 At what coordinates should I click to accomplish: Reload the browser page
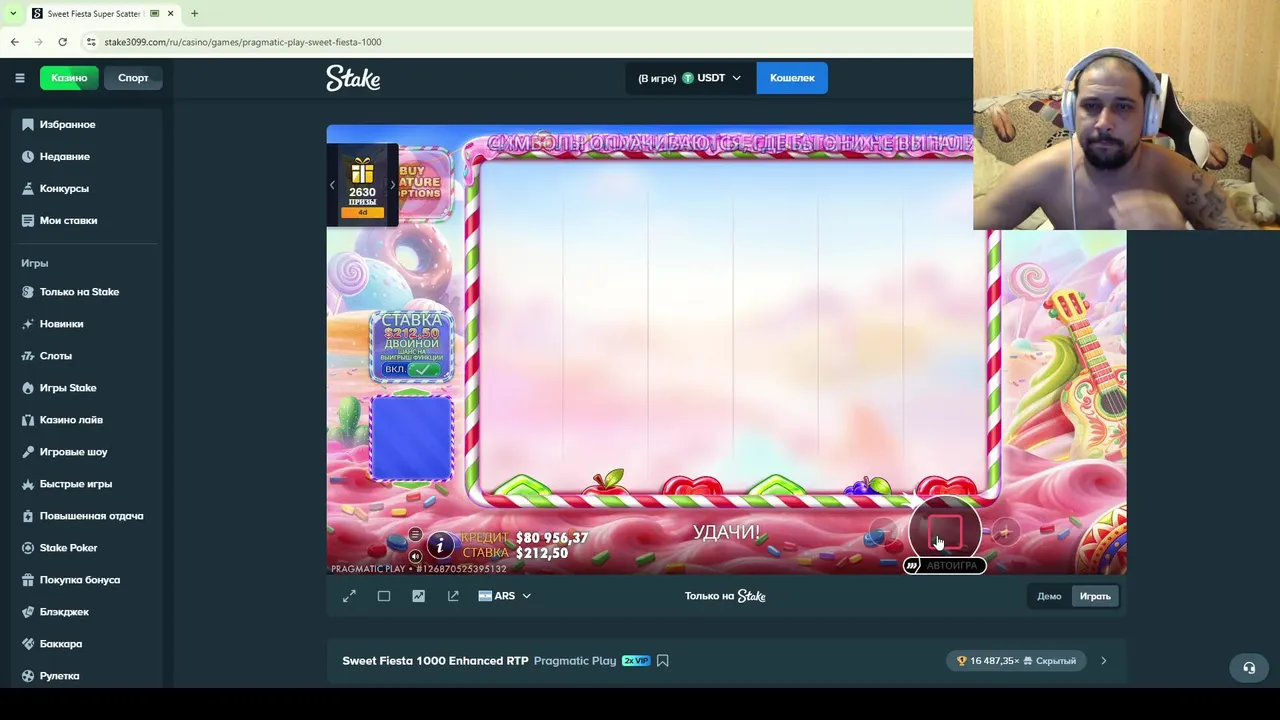[62, 42]
